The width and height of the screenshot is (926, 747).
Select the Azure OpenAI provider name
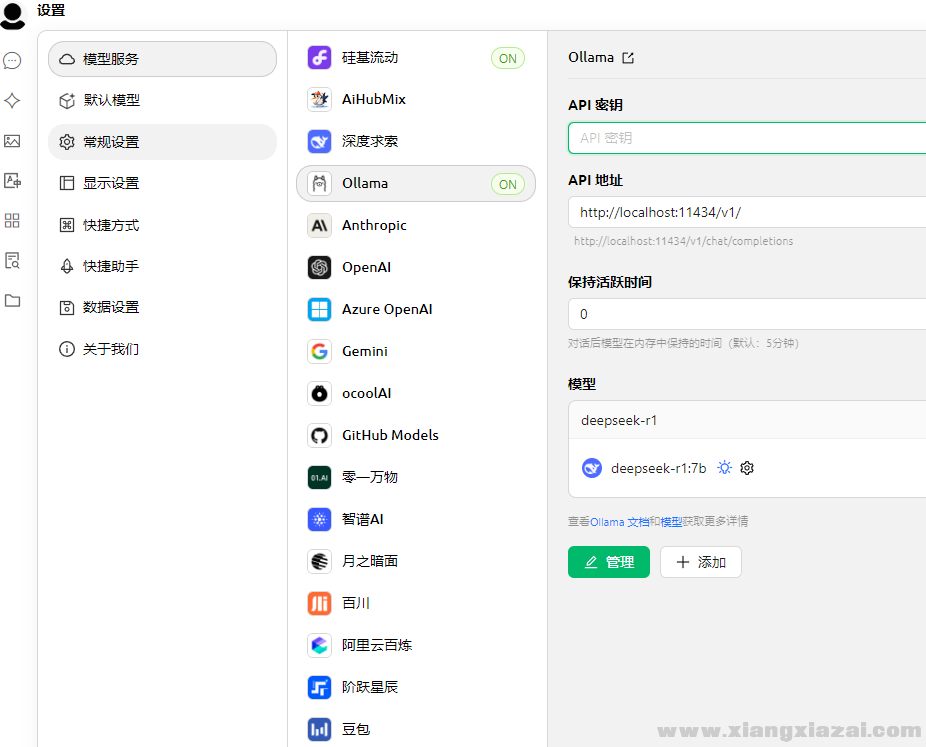(387, 309)
